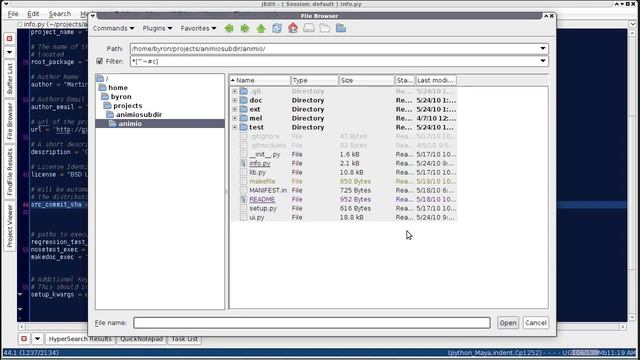The height and width of the screenshot is (360, 640).
Task: Toggle the Filter checkbox
Action: click(100, 61)
